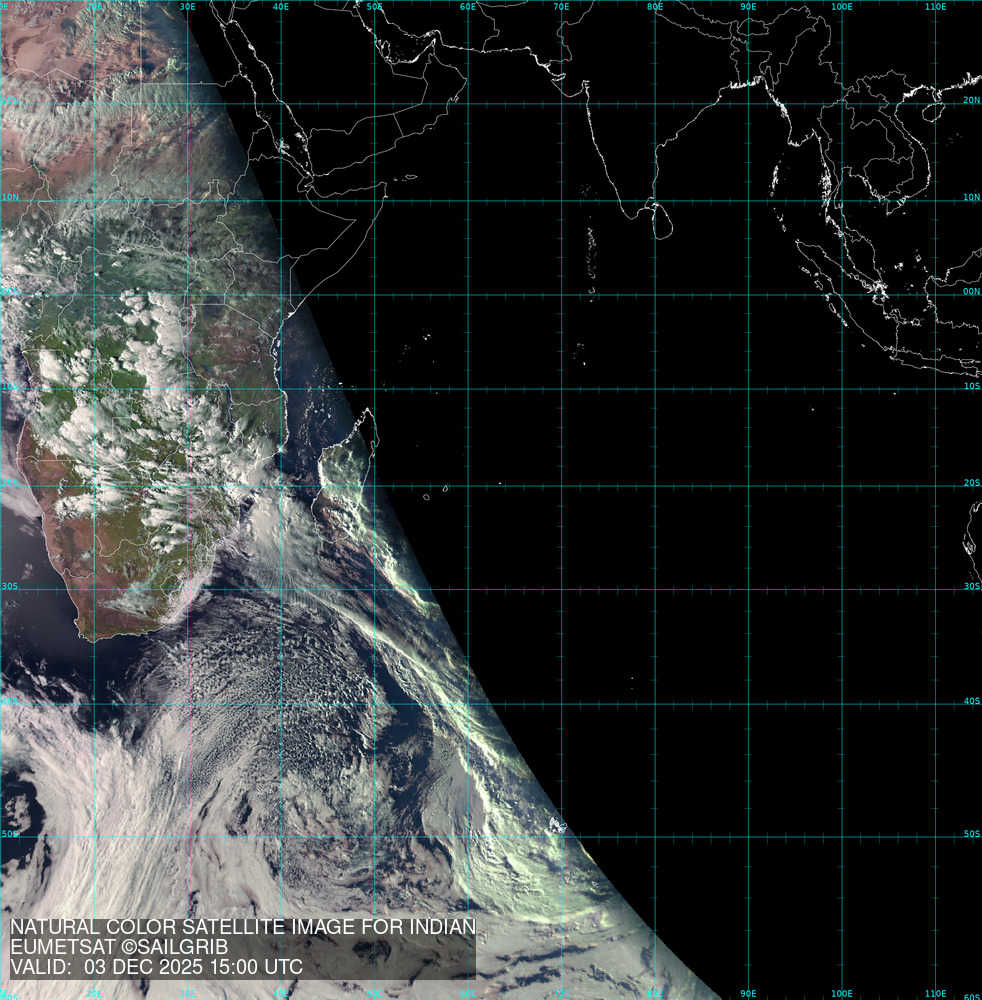Click the Kerguelen Islands outline near 50S
The height and width of the screenshot is (1000, 982).
point(558,827)
